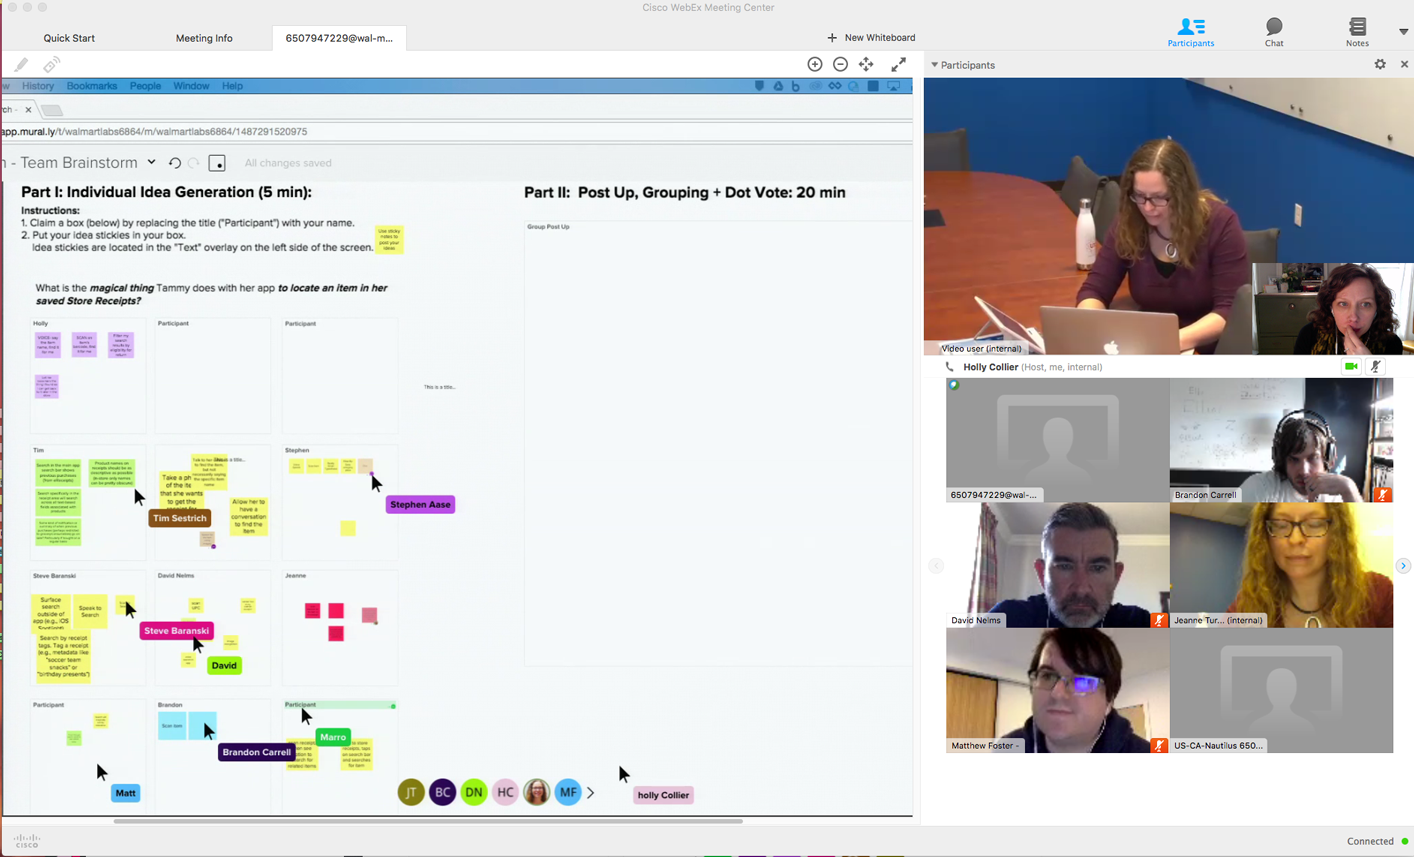
Task: Open the Participants panel icon in the top bar
Action: point(1190,32)
